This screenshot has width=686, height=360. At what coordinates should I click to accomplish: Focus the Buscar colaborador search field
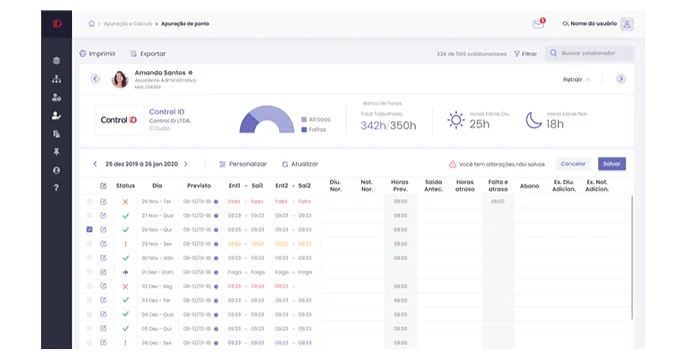pyautogui.click(x=589, y=53)
